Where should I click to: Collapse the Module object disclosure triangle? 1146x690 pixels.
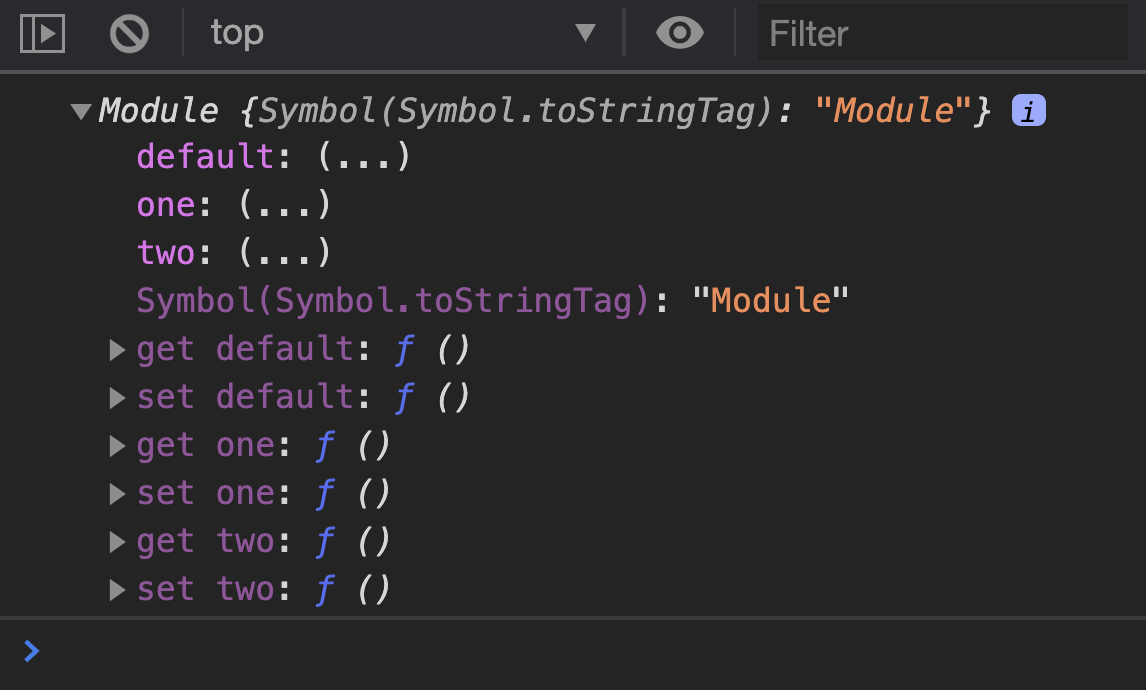pyautogui.click(x=82, y=111)
